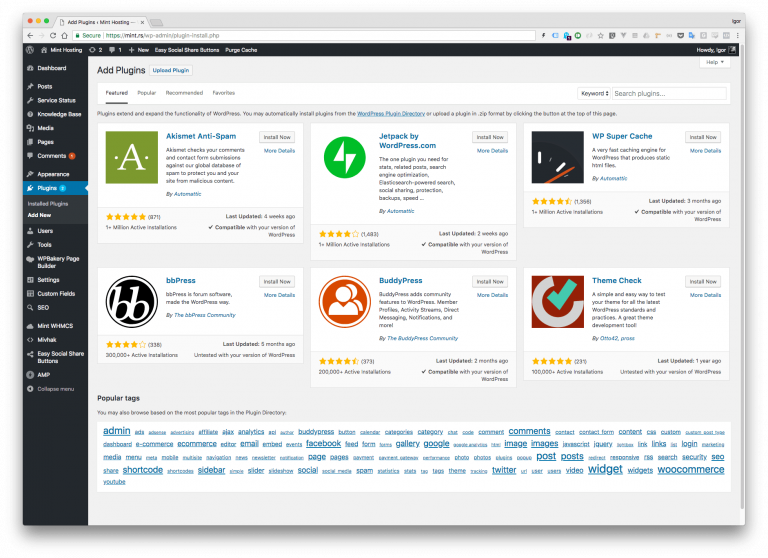The height and width of the screenshot is (558, 768).
Task: Install Theme Check now
Action: tap(703, 282)
